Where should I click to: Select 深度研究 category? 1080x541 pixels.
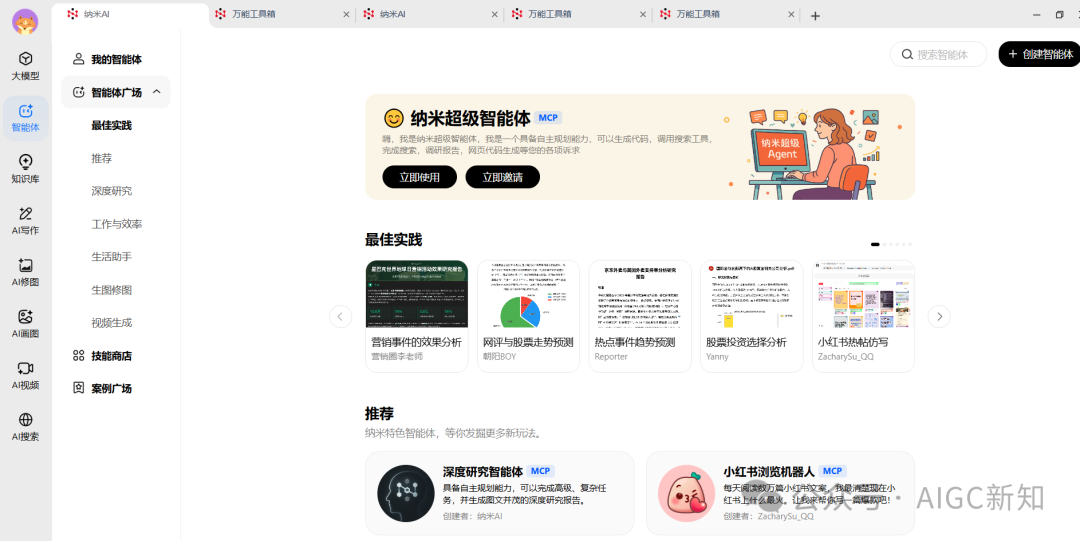(x=112, y=191)
